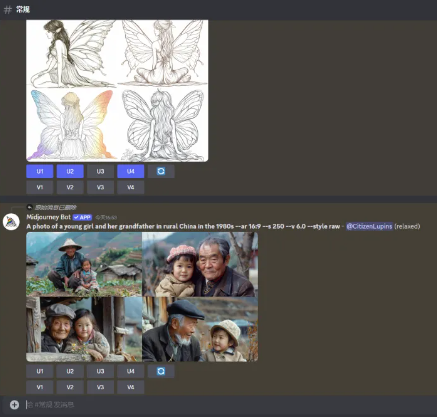Click U3 button under fairy grid
This screenshot has height=417, width=437.
pyautogui.click(x=100, y=171)
